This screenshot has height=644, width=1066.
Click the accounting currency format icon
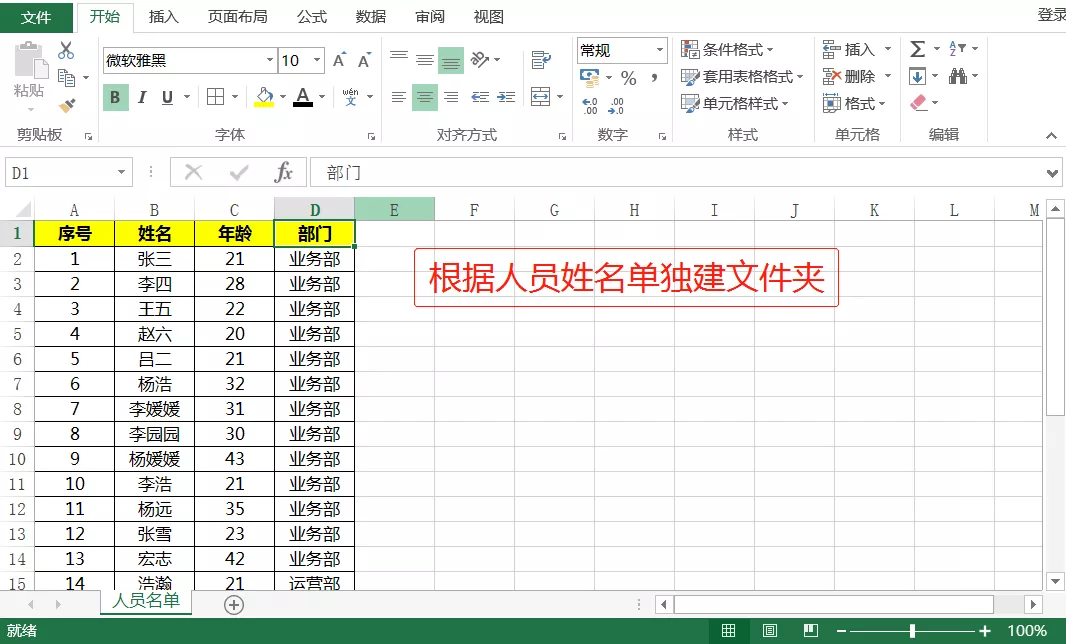(x=589, y=78)
